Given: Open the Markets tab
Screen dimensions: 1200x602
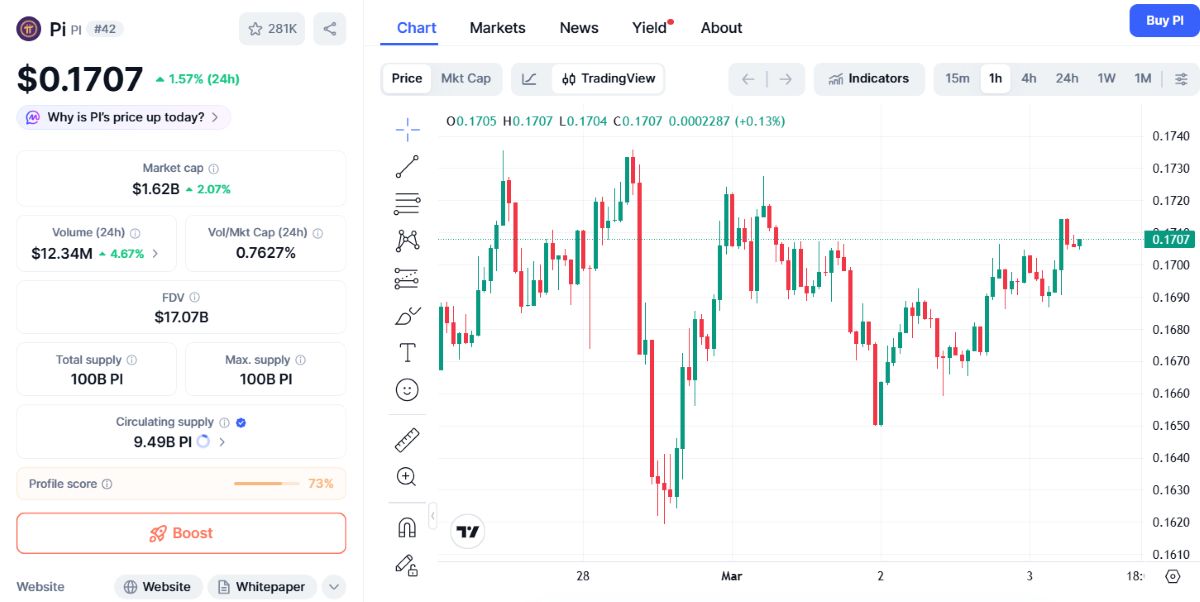Looking at the screenshot, I should point(497,28).
